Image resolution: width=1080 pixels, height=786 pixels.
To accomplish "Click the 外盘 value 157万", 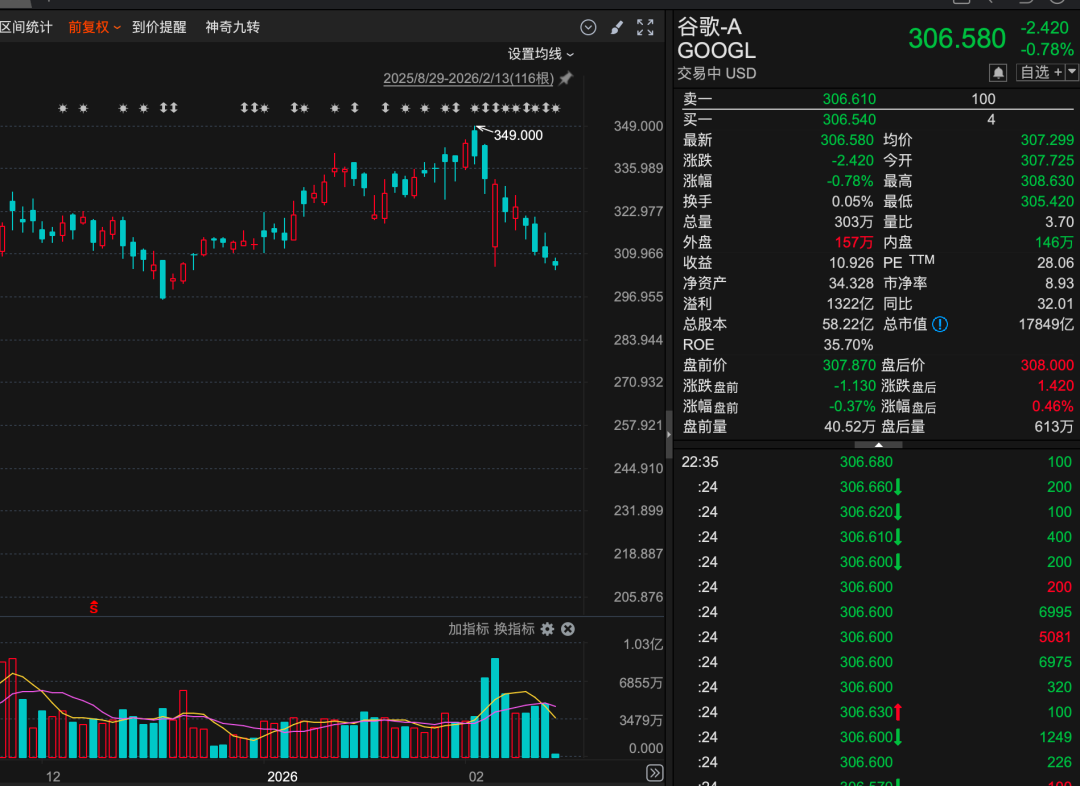I will (x=854, y=242).
